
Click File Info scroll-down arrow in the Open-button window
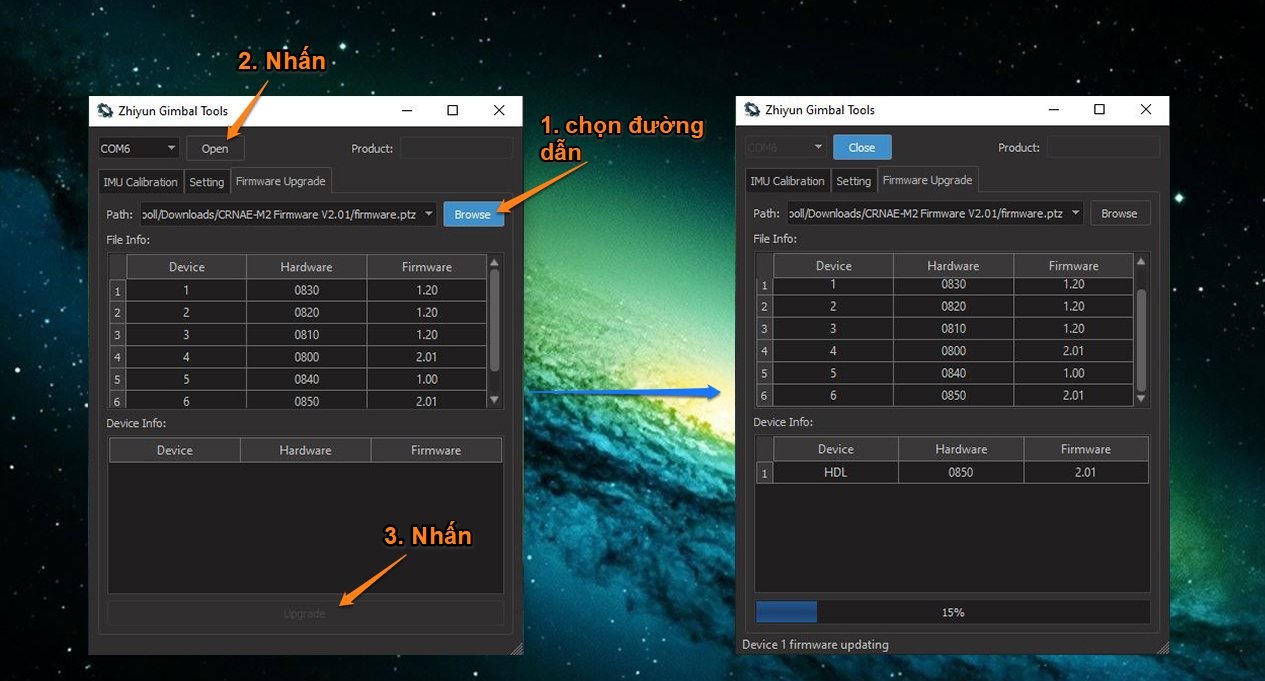pyautogui.click(x=494, y=400)
